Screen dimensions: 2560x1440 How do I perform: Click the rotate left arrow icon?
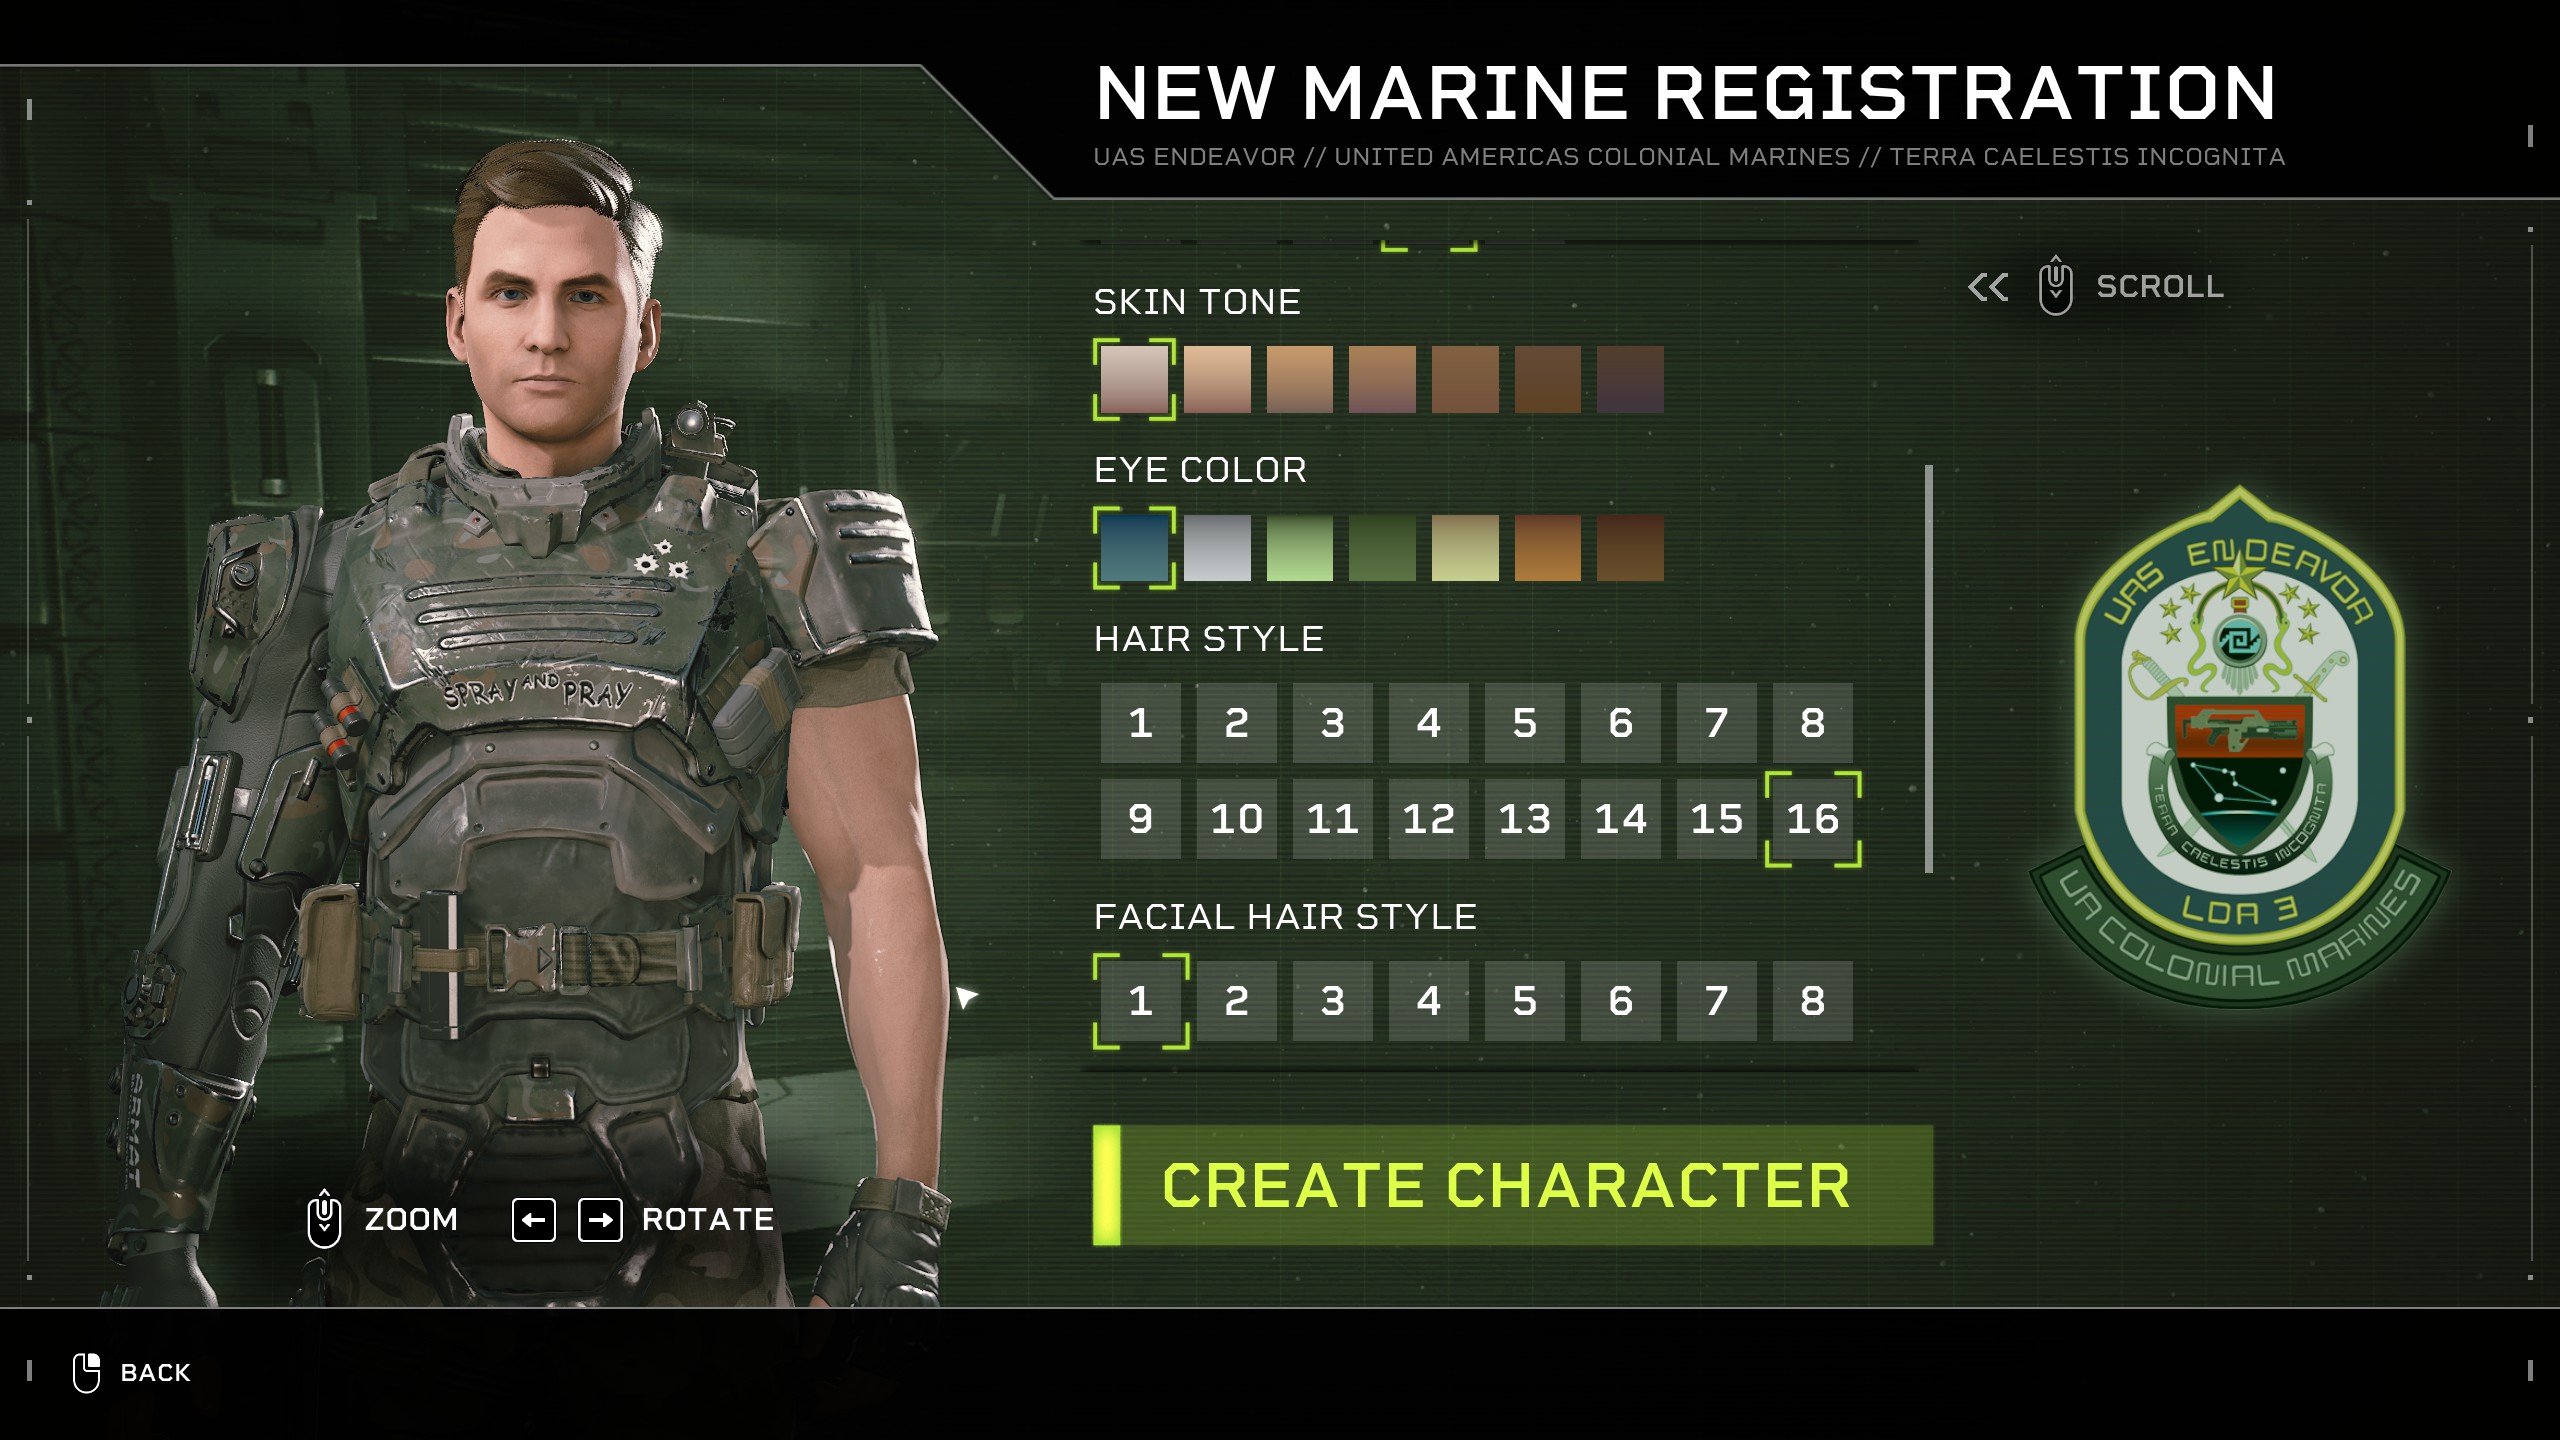point(534,1220)
